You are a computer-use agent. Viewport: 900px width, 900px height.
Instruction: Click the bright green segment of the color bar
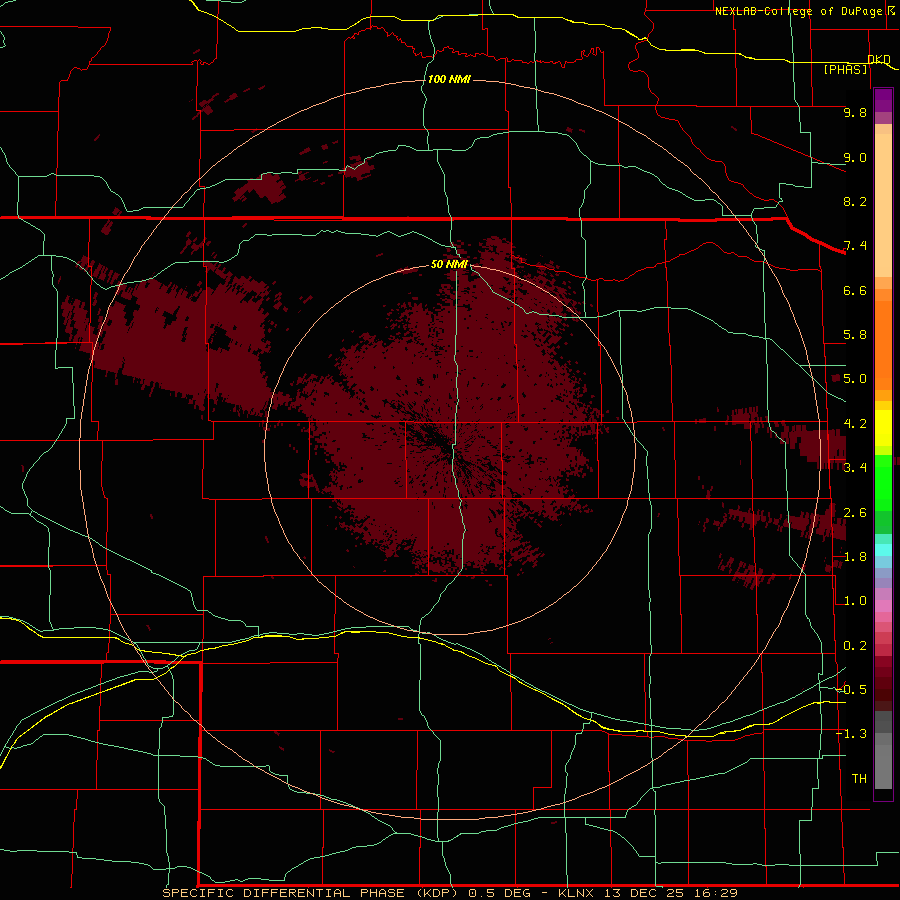[x=883, y=482]
